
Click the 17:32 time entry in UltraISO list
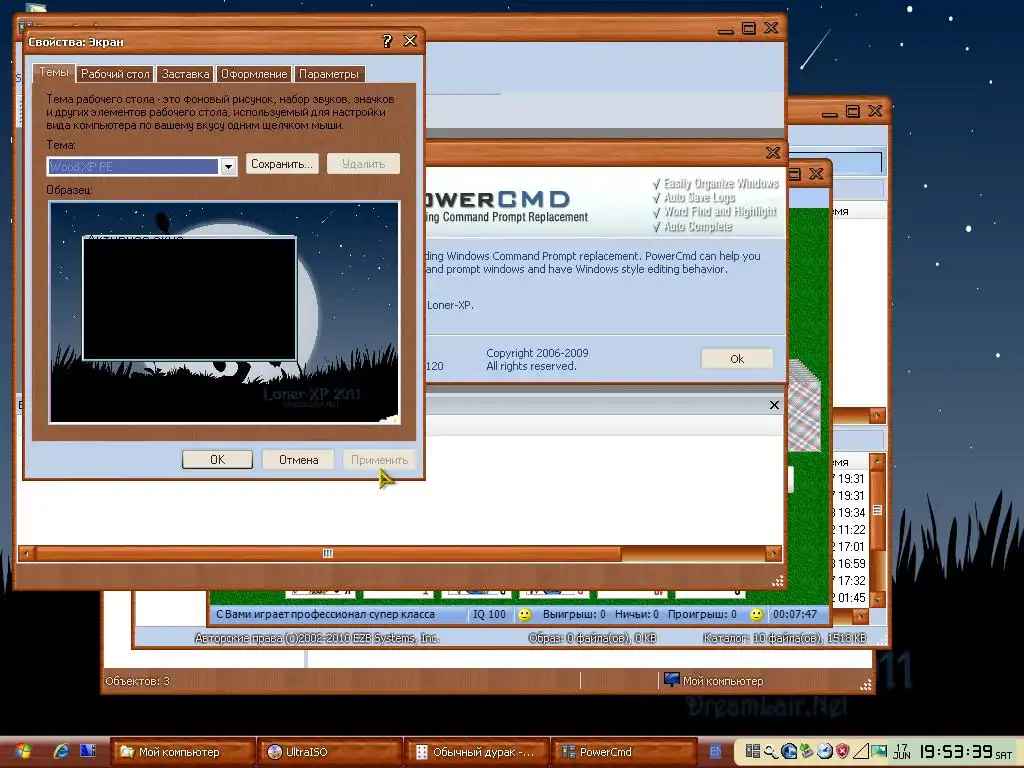tap(852, 581)
